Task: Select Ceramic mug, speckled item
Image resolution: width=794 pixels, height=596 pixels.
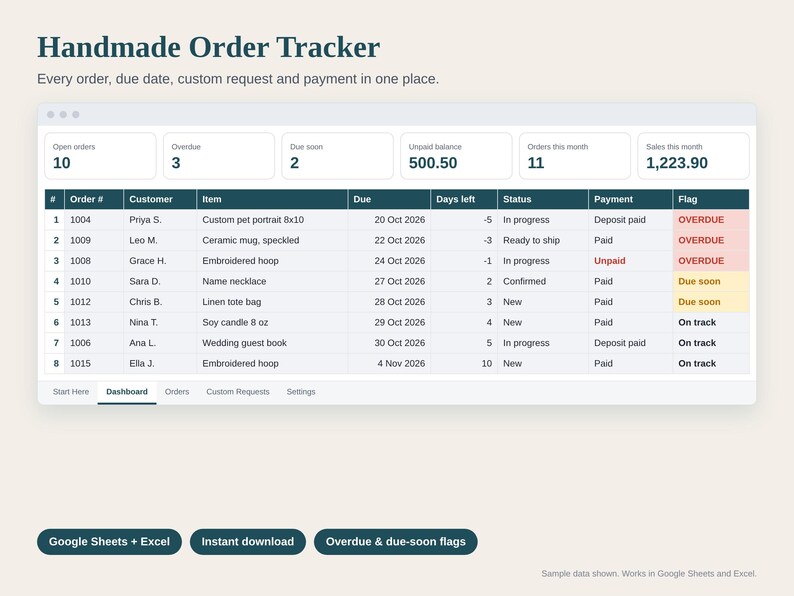Action: click(272, 241)
